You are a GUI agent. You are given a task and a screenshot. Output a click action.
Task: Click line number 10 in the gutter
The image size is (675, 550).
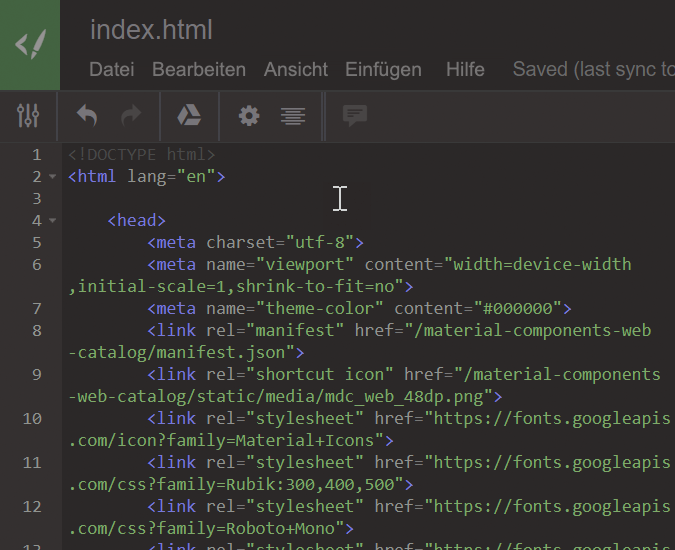[x=32, y=419]
